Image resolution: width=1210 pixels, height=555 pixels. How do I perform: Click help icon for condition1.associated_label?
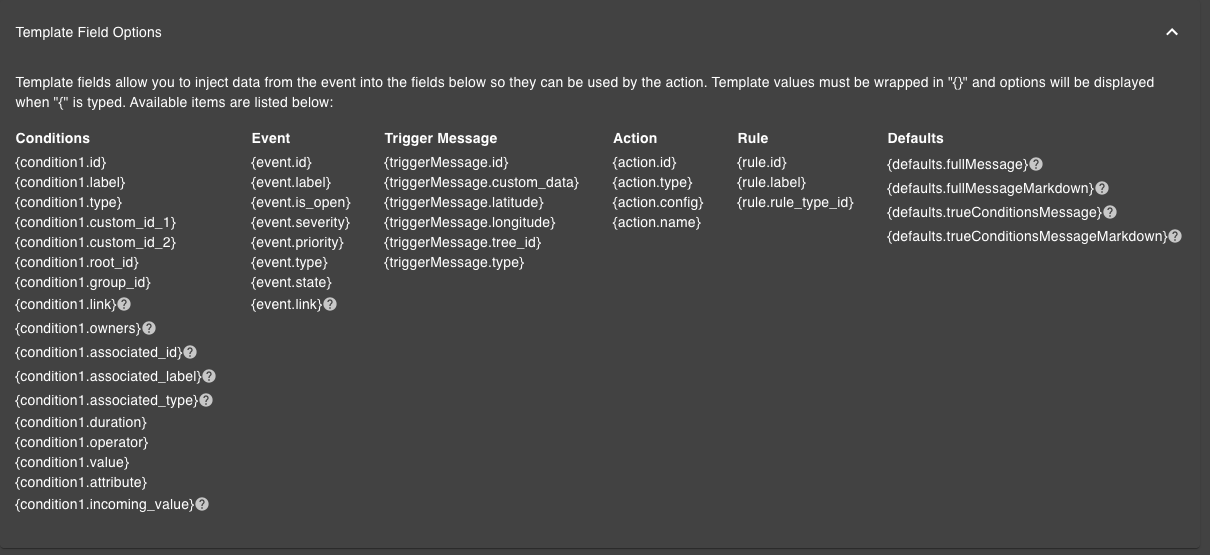point(209,376)
